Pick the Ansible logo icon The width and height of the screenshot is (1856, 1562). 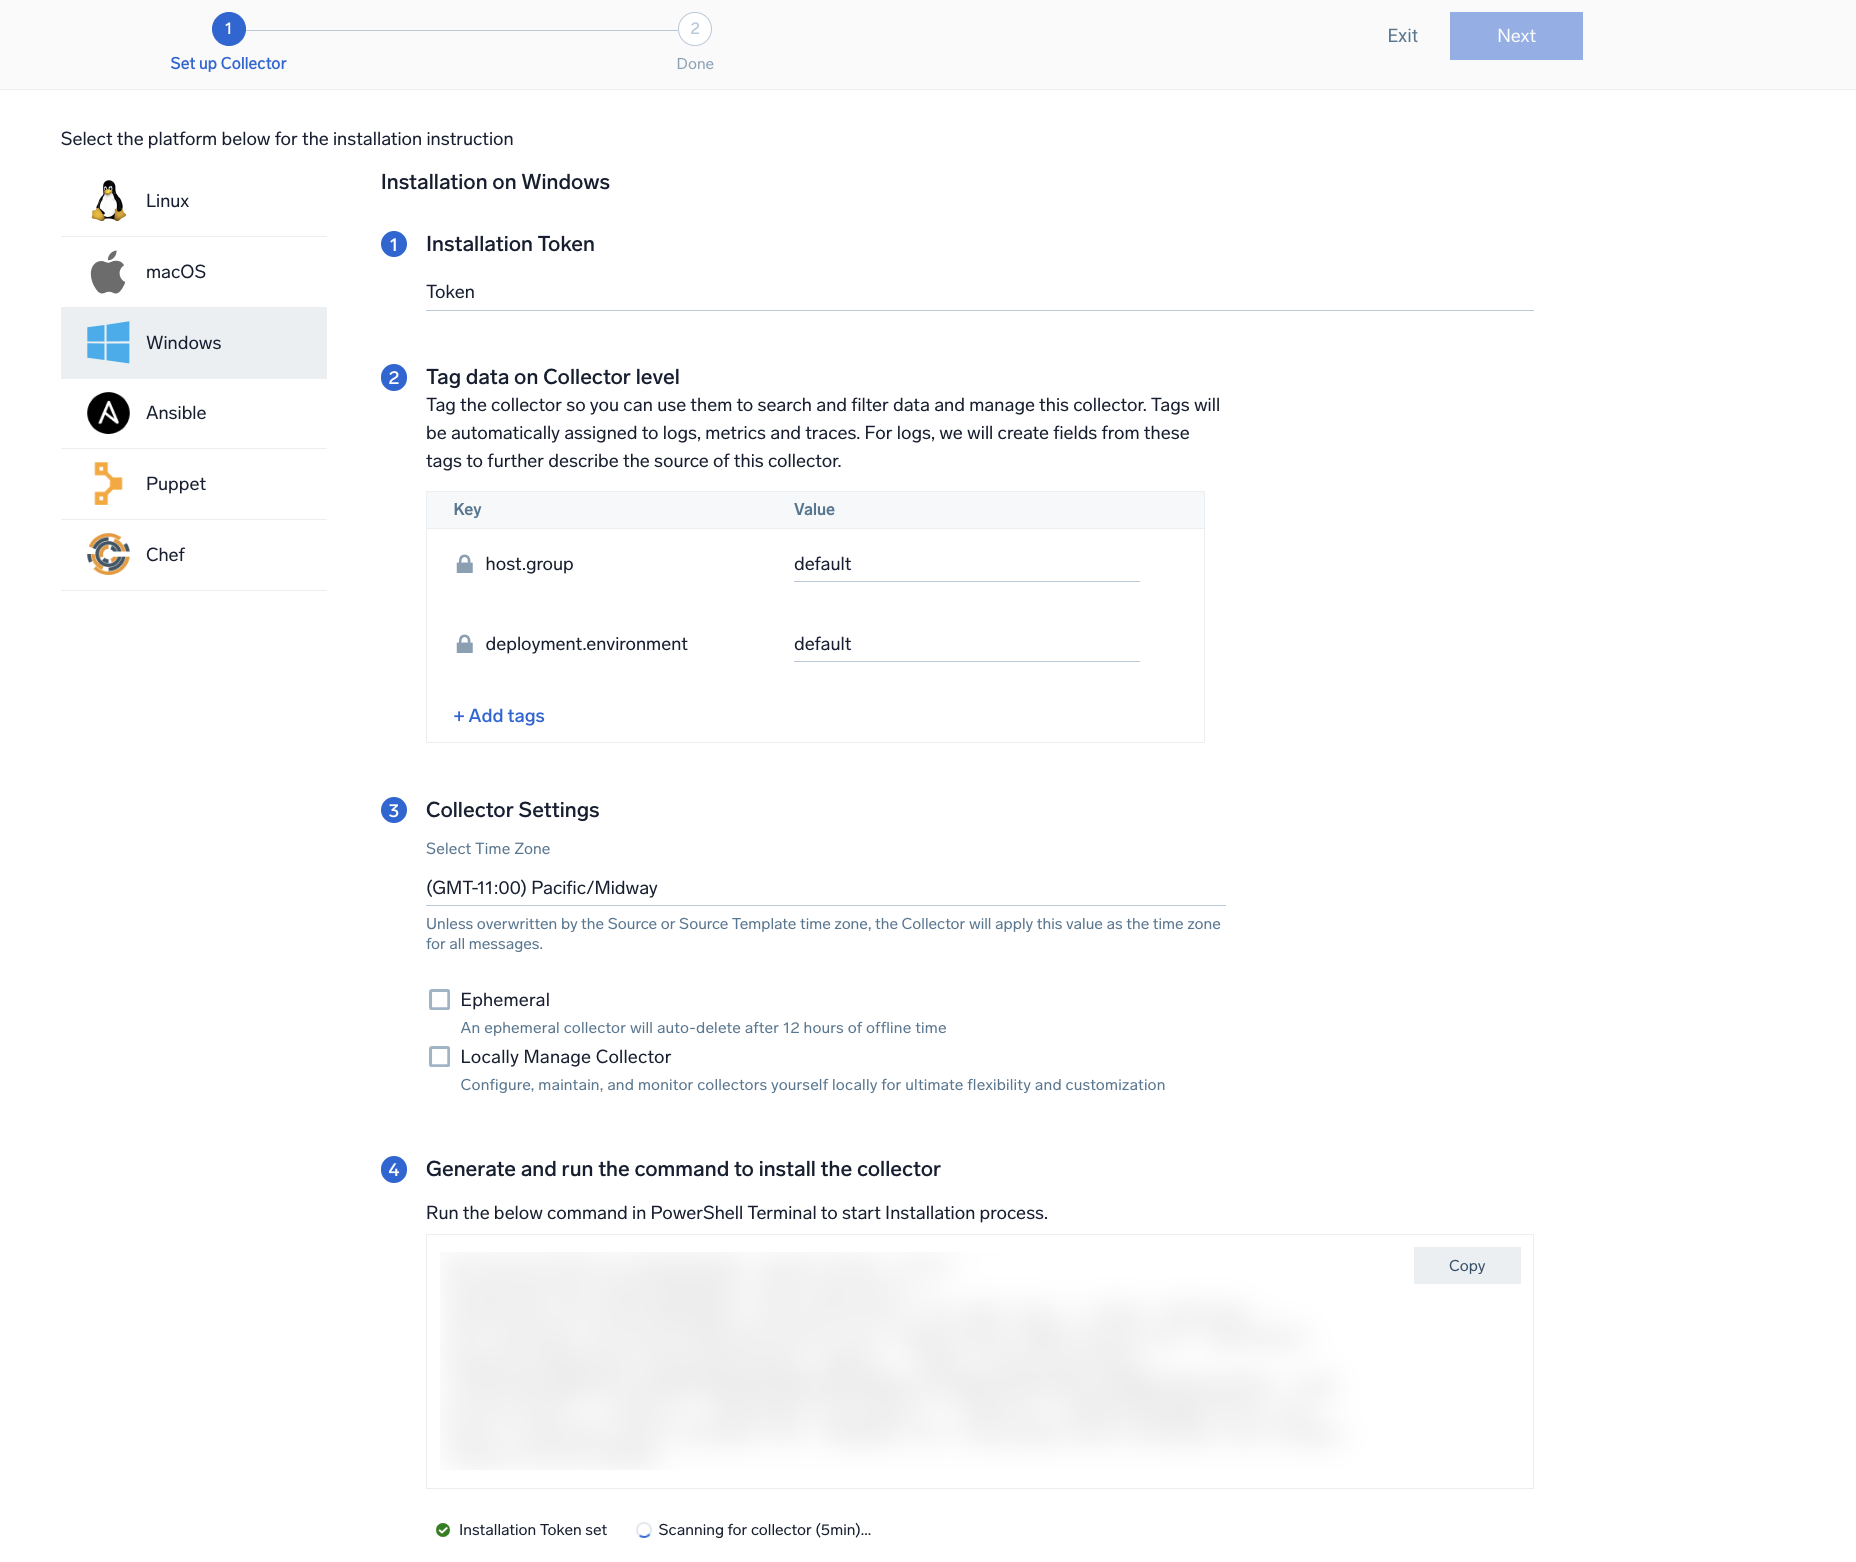[108, 413]
